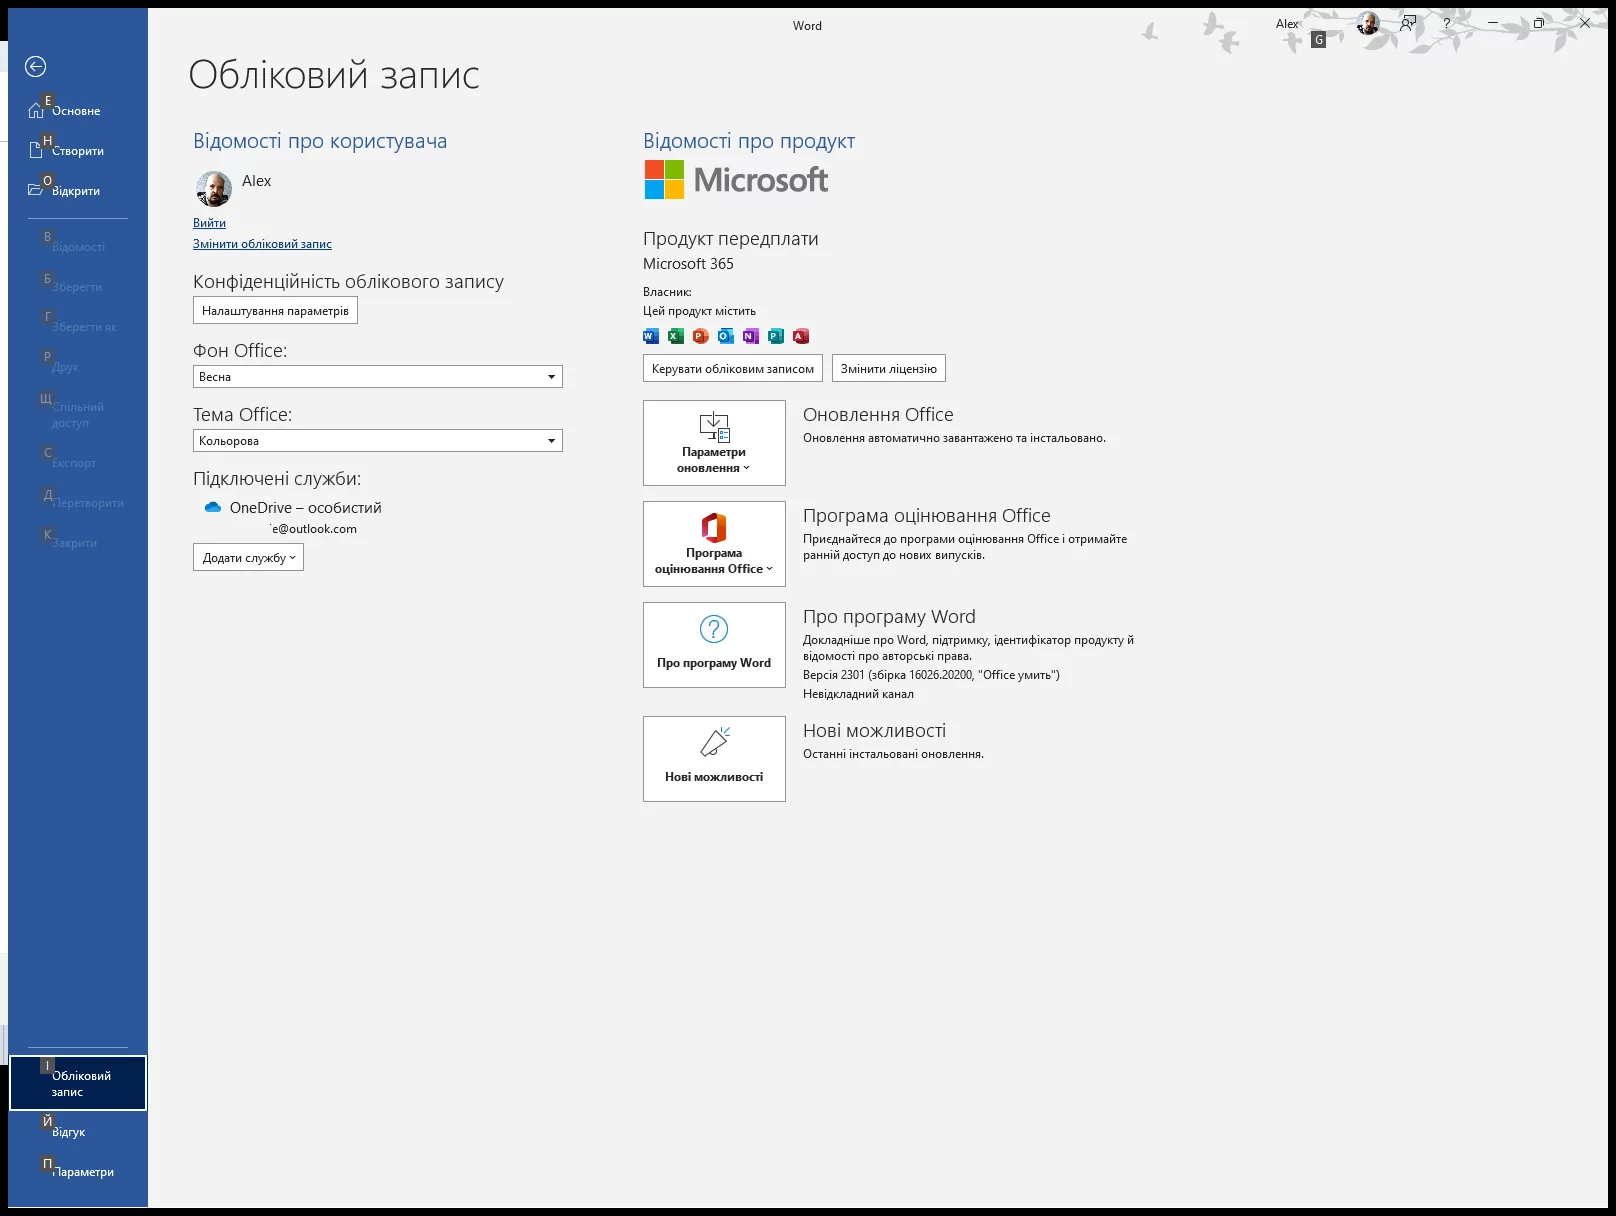
Task: Click the greyed Експорт sidebar item
Action: [78, 462]
